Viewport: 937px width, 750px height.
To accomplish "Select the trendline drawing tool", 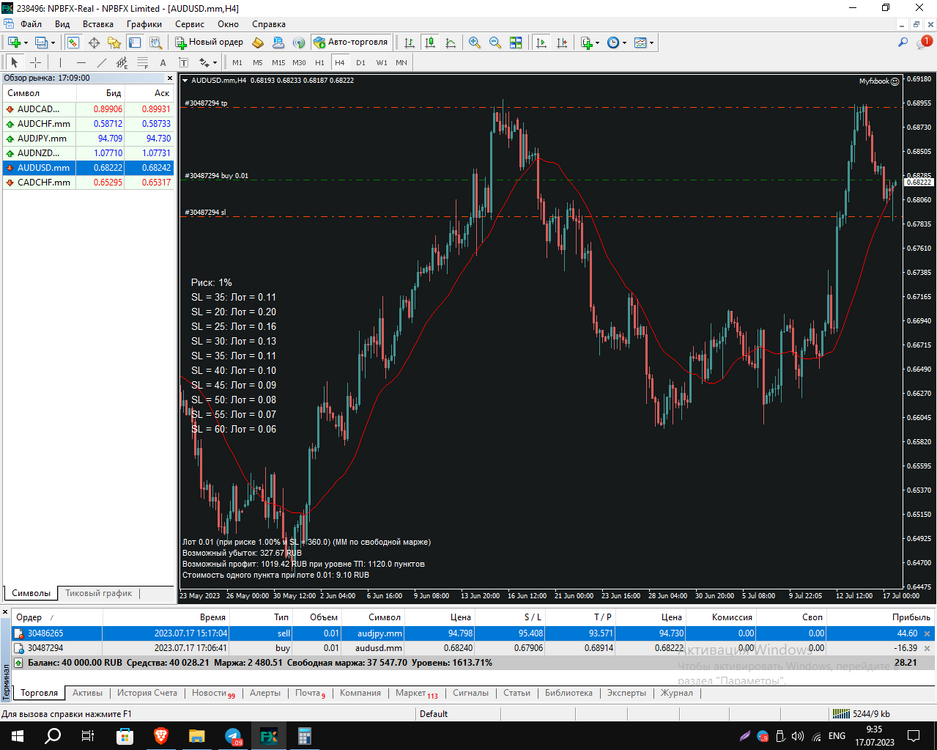I will tap(102, 62).
